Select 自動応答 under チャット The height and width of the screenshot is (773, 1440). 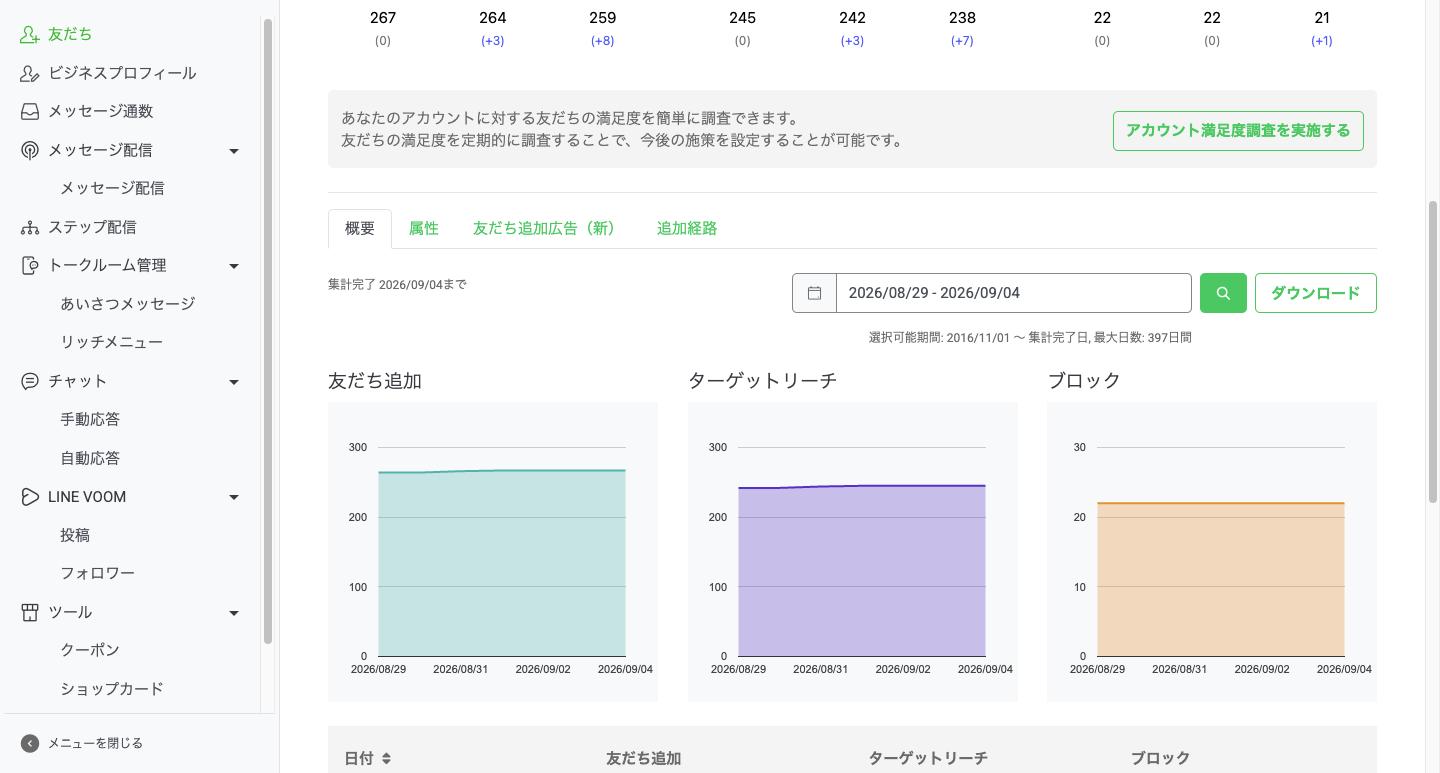point(90,458)
